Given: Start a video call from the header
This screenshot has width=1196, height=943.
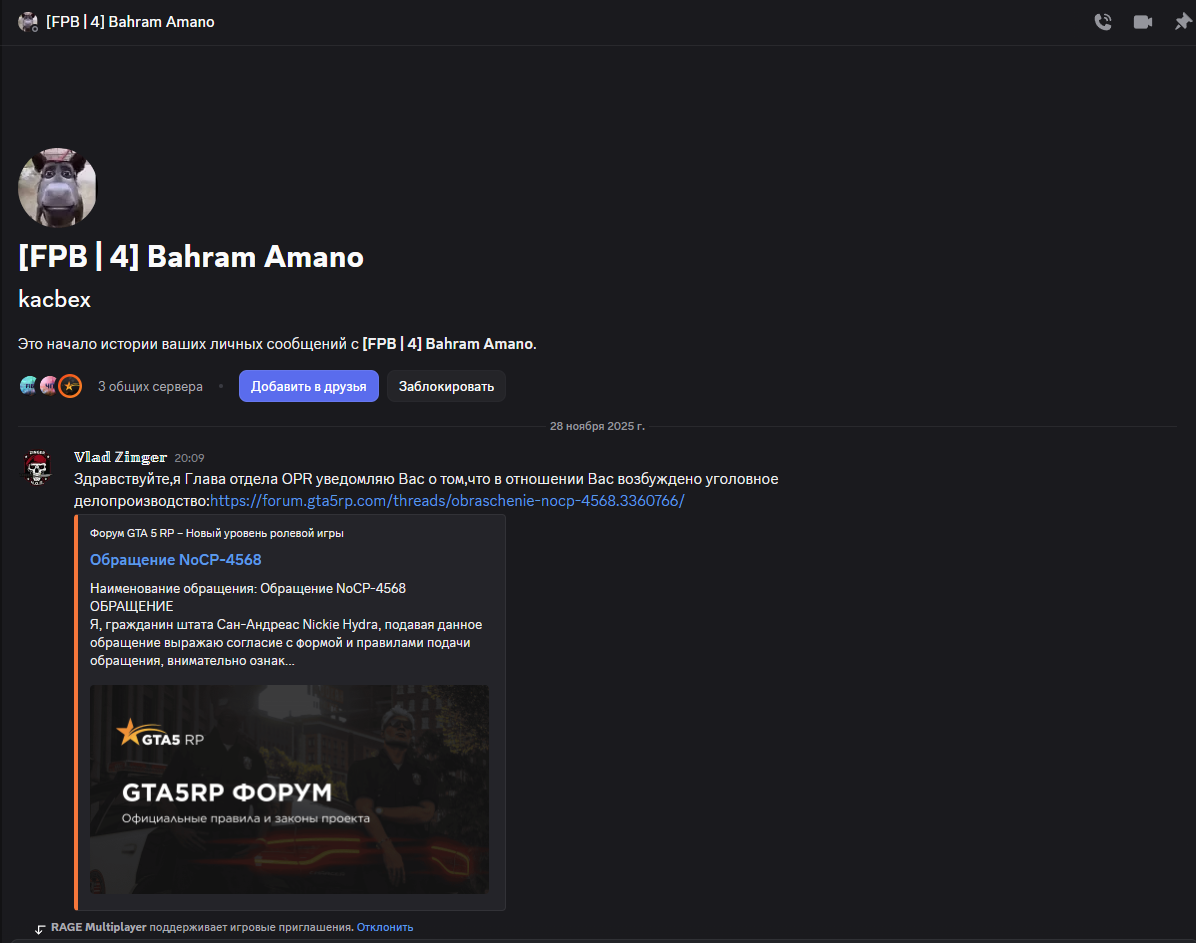Looking at the screenshot, I should coord(1142,20).
